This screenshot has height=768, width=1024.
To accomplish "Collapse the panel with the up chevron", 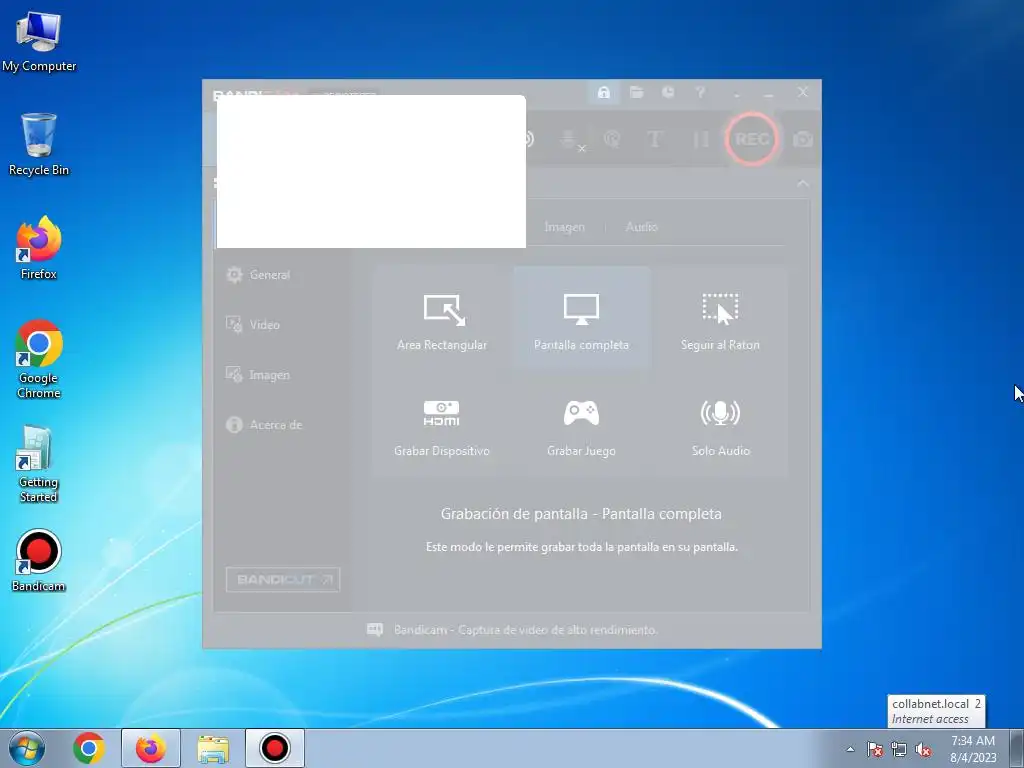I will (x=803, y=184).
